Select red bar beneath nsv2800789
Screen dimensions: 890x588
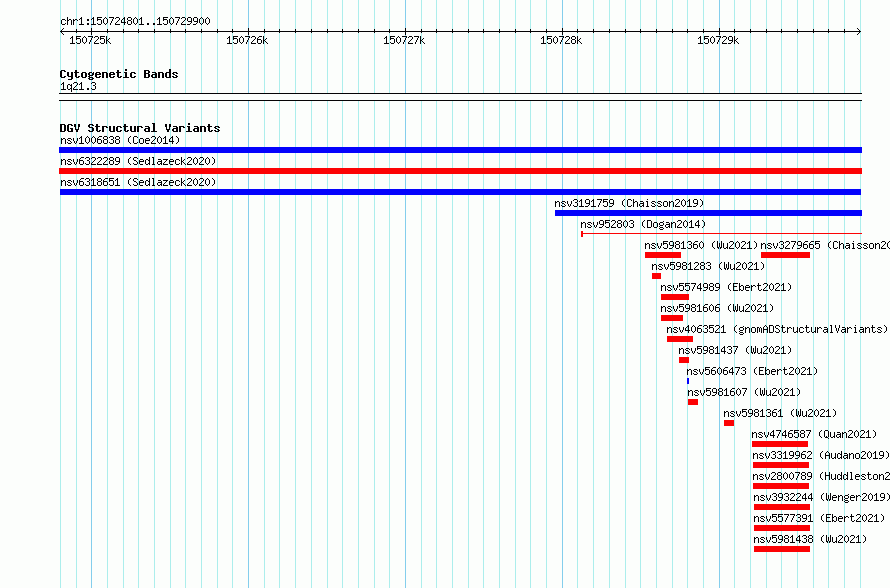[x=781, y=486]
